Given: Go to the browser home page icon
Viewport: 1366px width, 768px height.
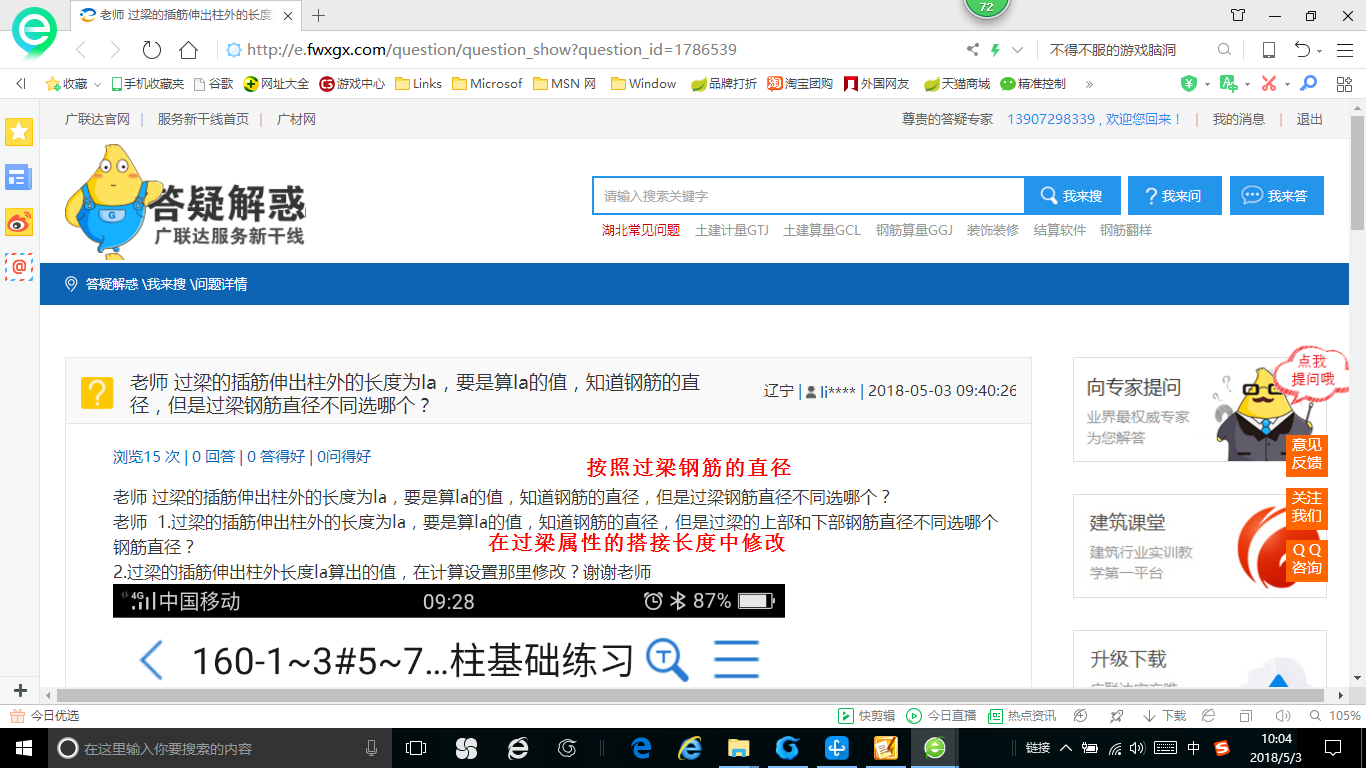Looking at the screenshot, I should pos(188,50).
